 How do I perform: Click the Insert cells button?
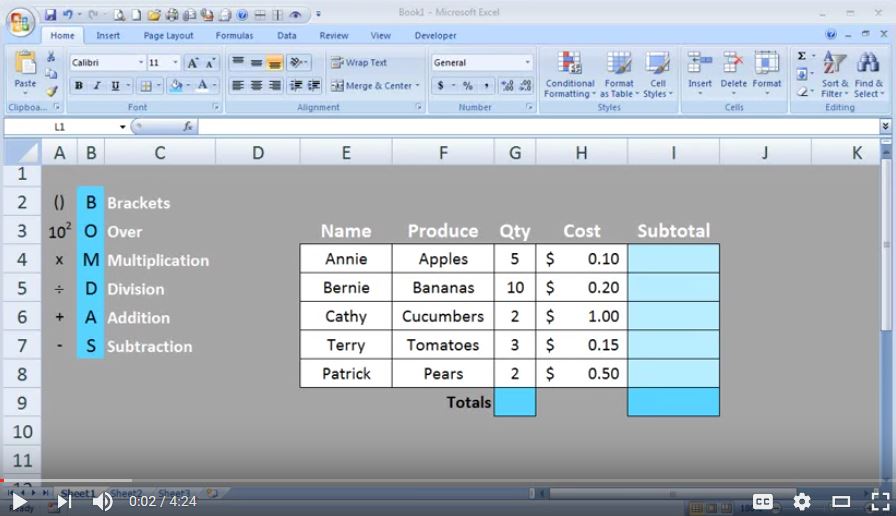[x=699, y=72]
